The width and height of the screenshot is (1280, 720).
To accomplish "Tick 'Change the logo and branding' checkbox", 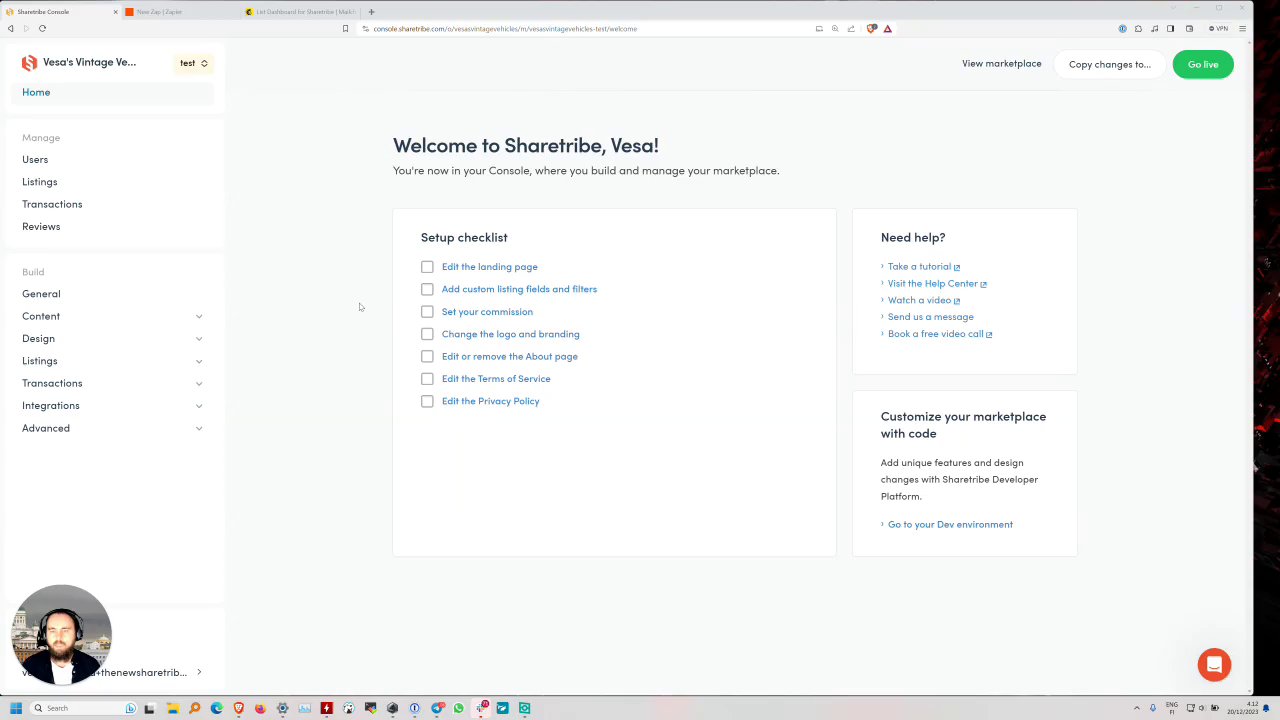I will (427, 334).
